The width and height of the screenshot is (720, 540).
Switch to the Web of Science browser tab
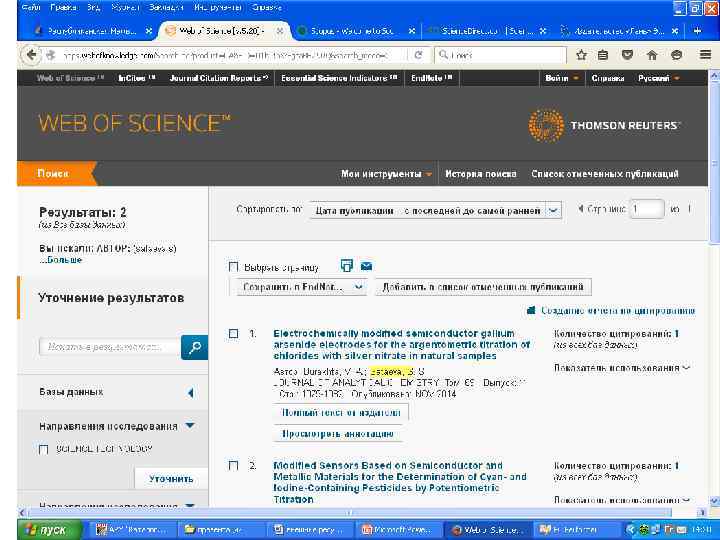point(223,31)
